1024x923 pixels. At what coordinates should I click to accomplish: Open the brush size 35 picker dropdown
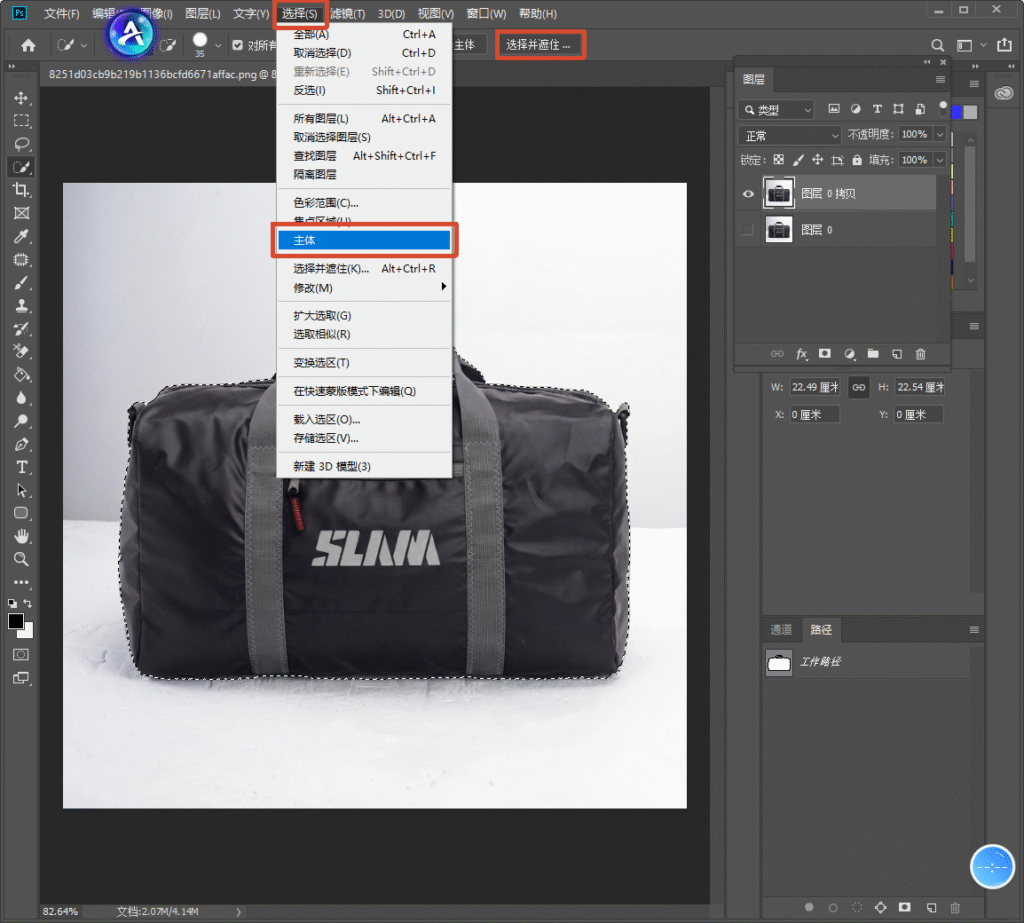pyautogui.click(x=218, y=46)
